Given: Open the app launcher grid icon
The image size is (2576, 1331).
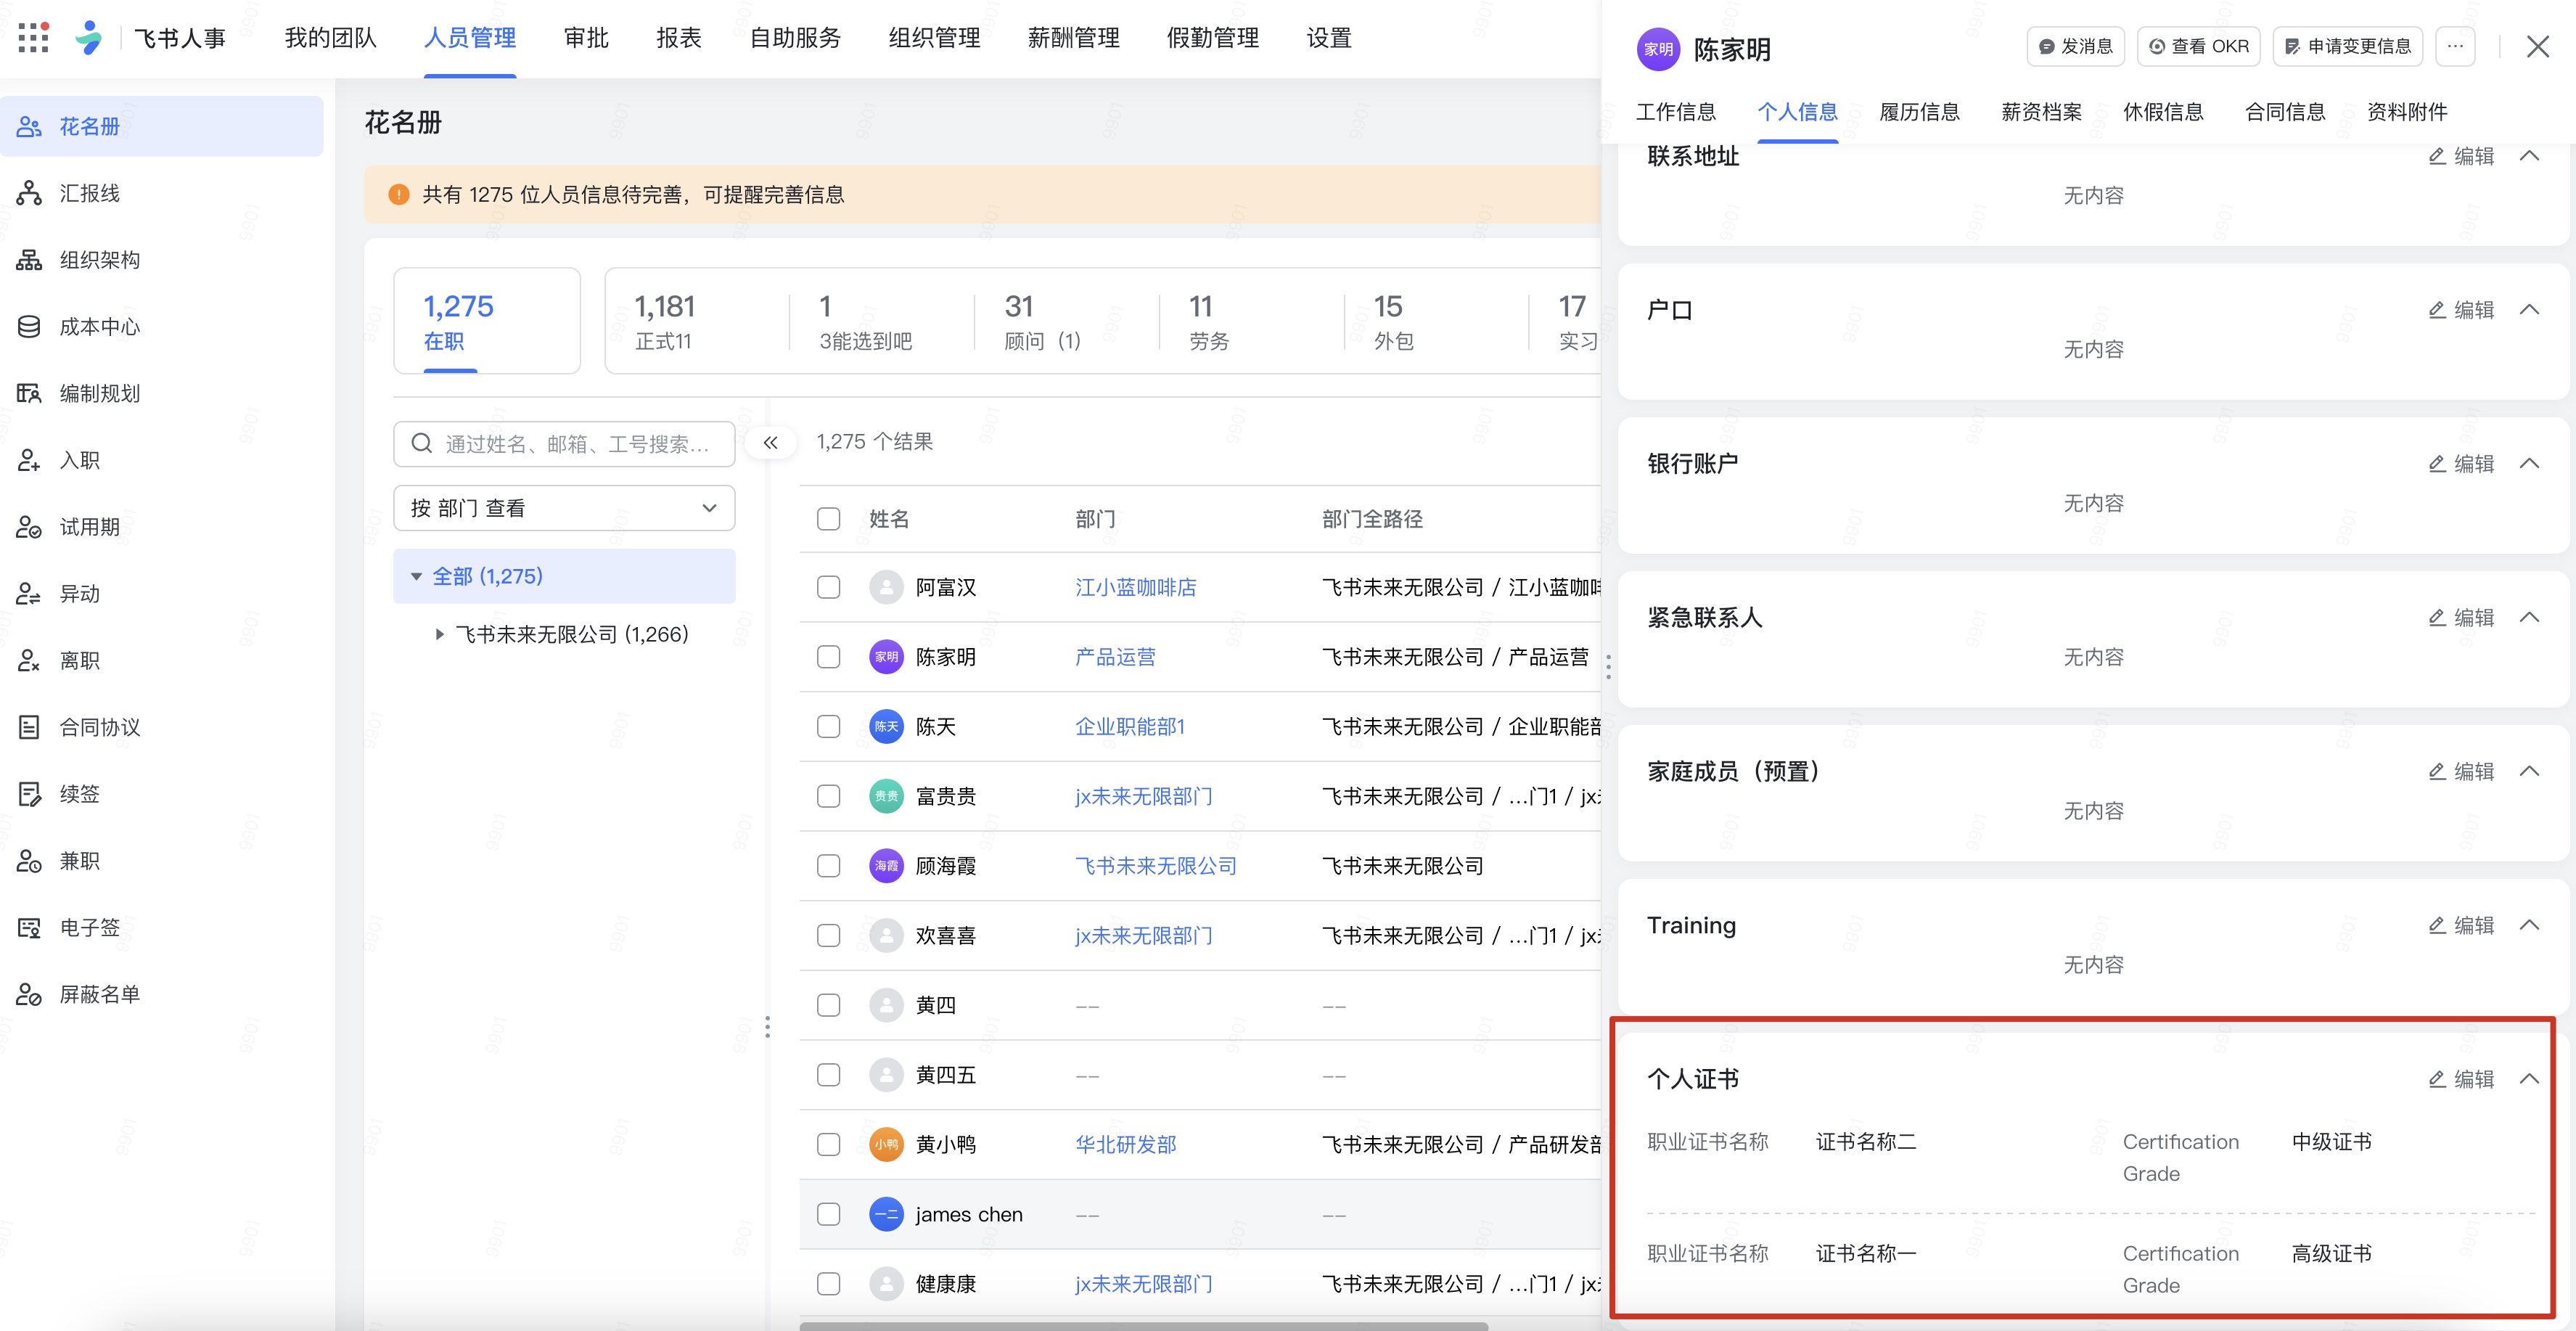Looking at the screenshot, I should [x=33, y=37].
